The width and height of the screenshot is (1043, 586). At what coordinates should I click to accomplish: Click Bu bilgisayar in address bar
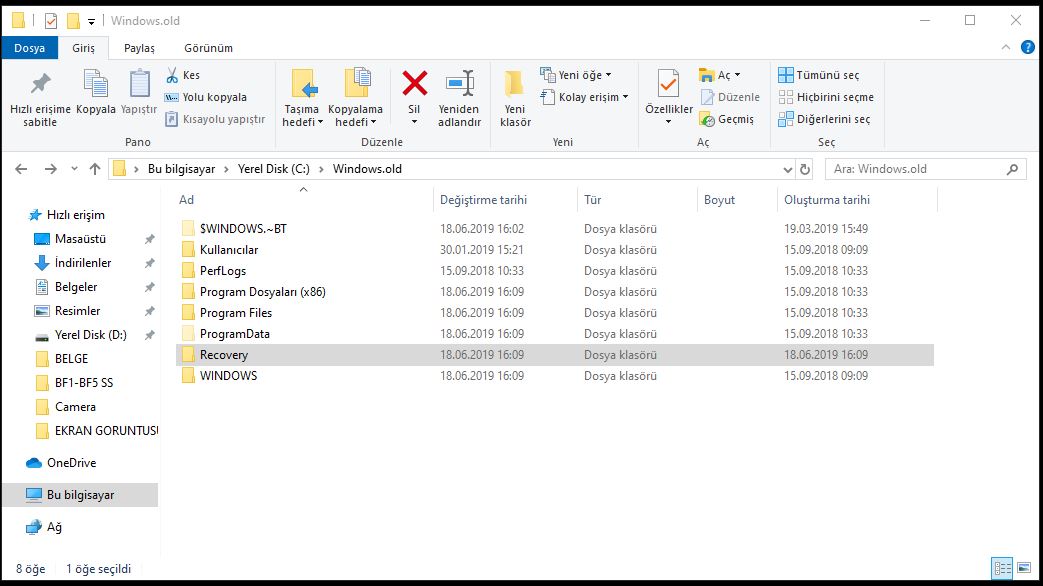tap(182, 169)
